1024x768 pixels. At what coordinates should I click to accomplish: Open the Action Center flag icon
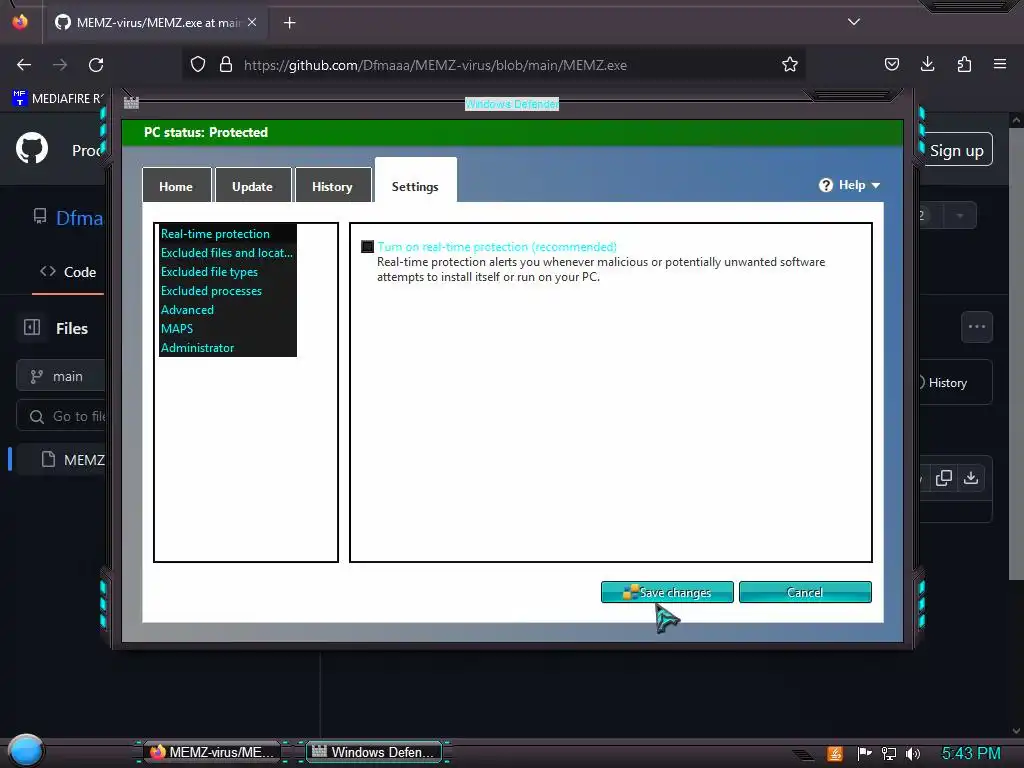tap(865, 754)
